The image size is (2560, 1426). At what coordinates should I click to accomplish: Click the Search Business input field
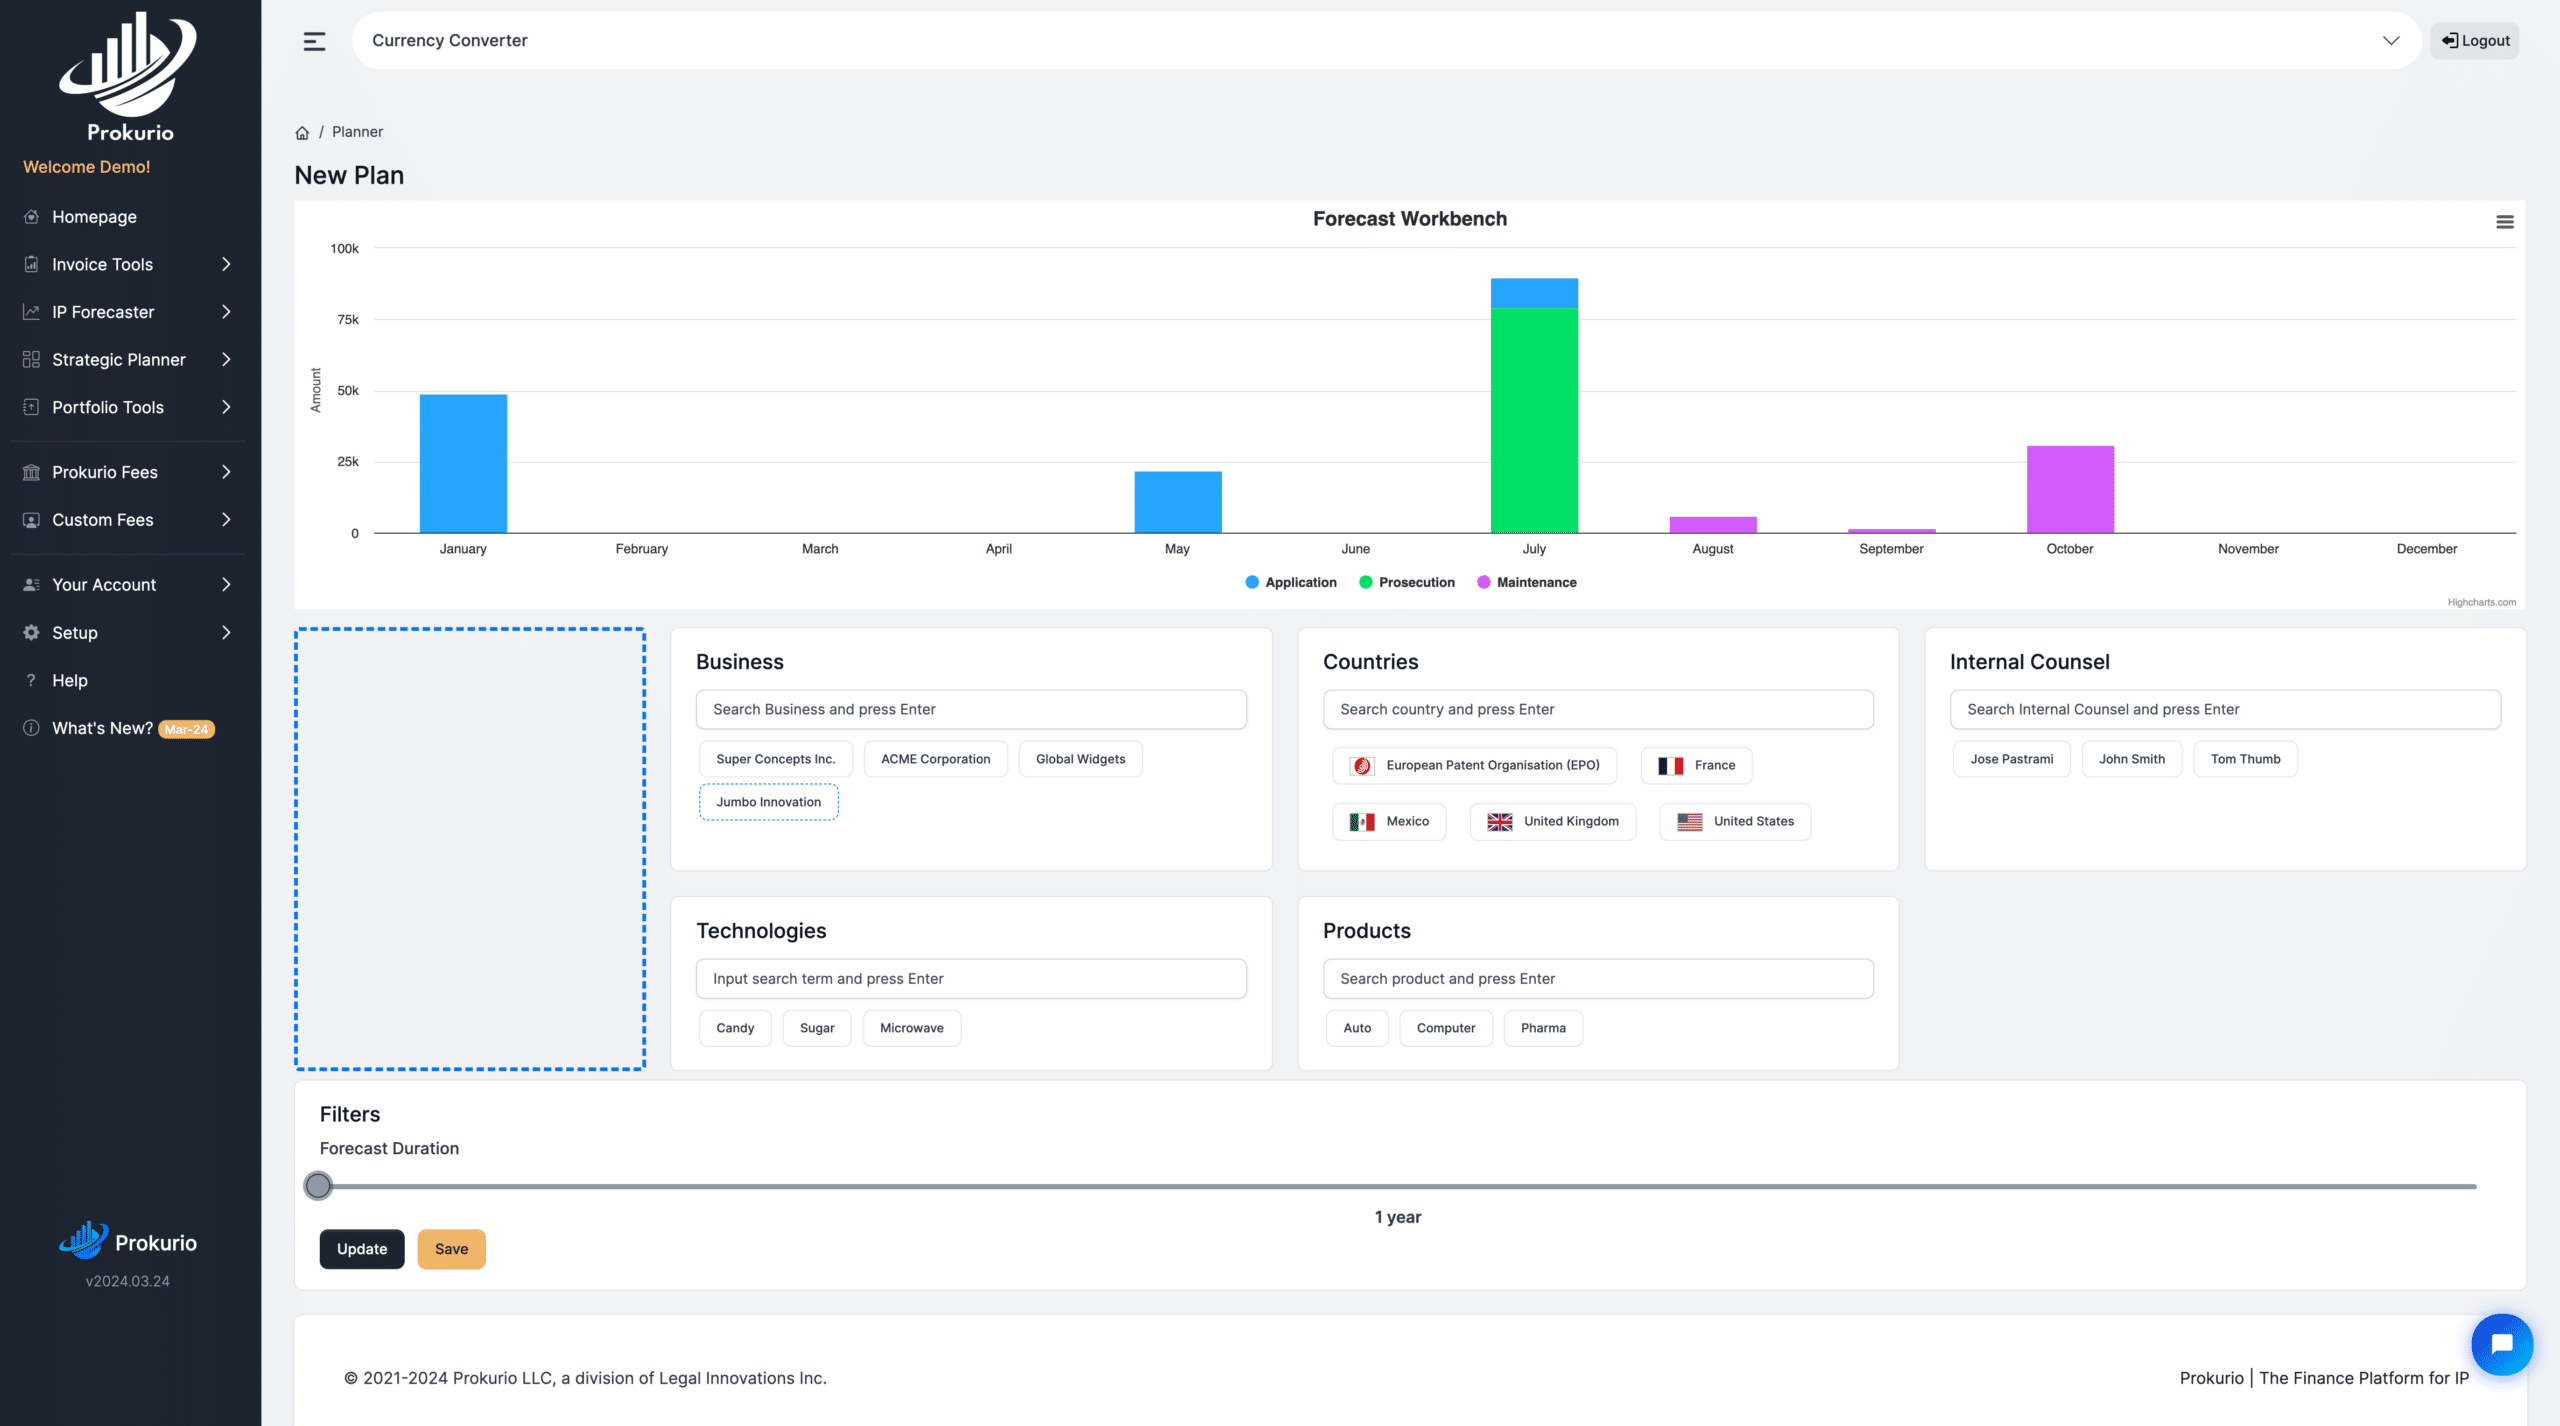[x=971, y=709]
